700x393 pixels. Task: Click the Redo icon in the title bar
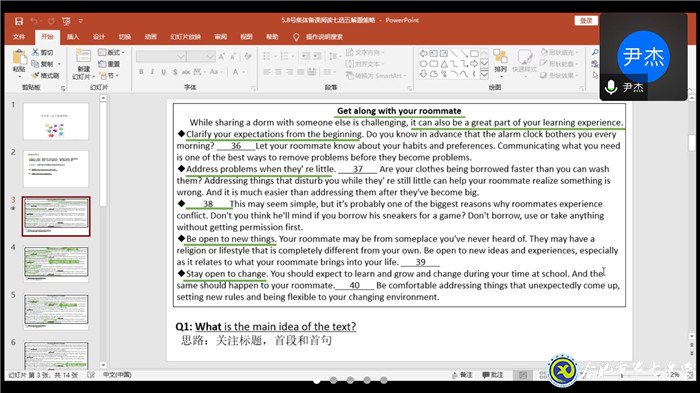click(51, 21)
